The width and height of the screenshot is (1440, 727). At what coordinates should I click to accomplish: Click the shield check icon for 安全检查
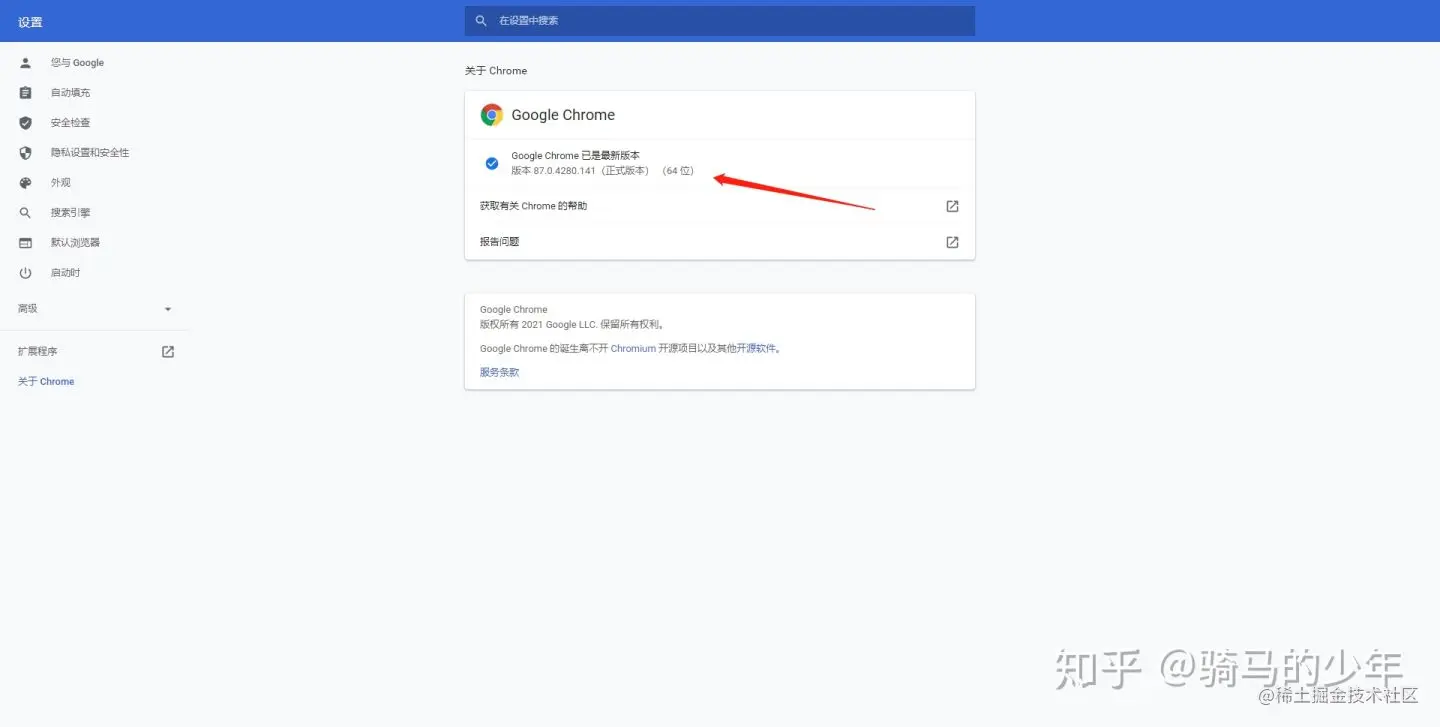point(26,123)
